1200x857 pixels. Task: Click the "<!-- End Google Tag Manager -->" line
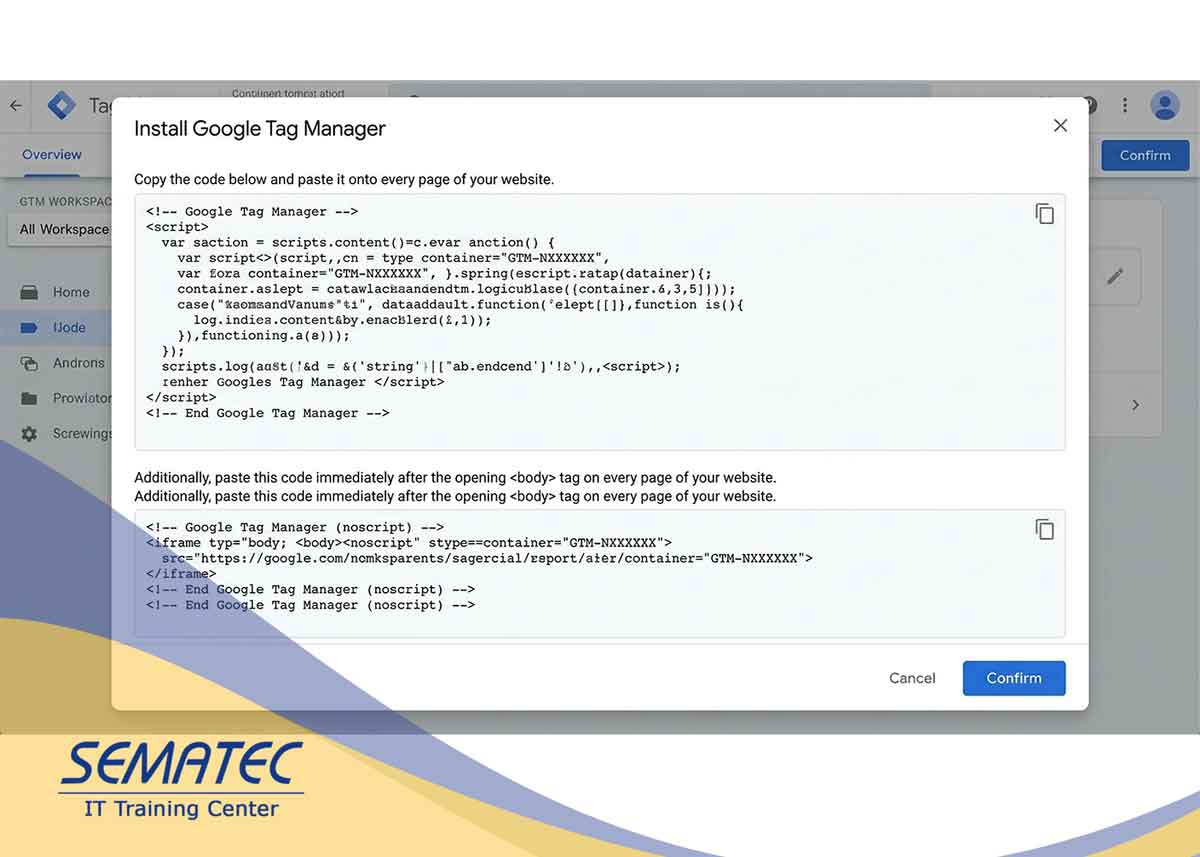coord(268,413)
